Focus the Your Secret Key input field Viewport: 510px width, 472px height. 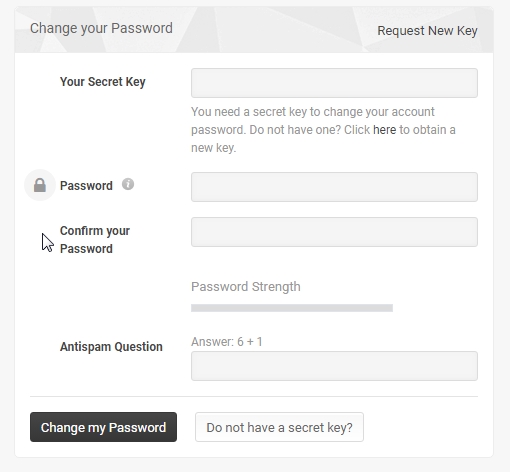(x=334, y=83)
